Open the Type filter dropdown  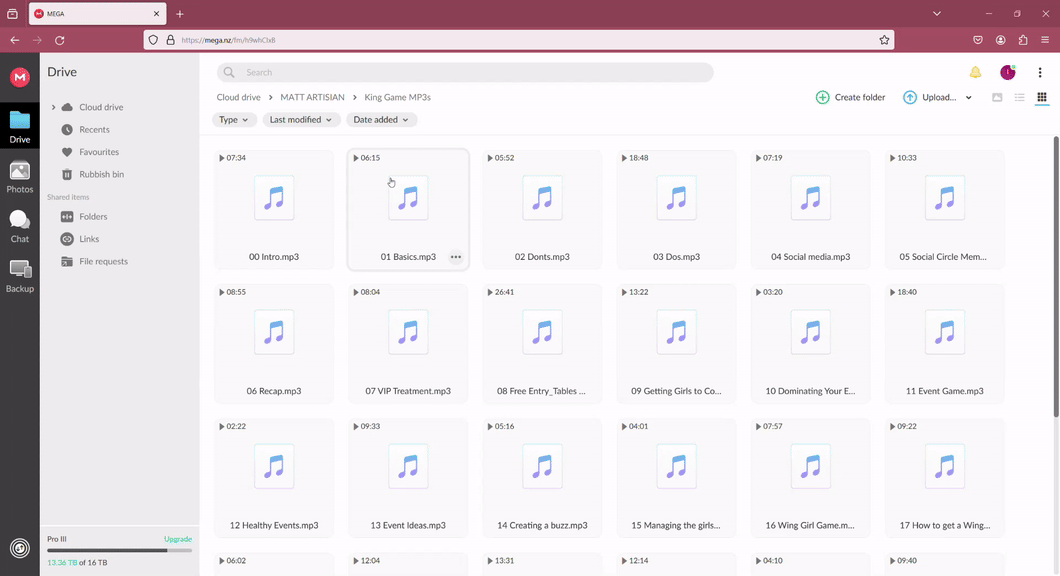point(233,120)
